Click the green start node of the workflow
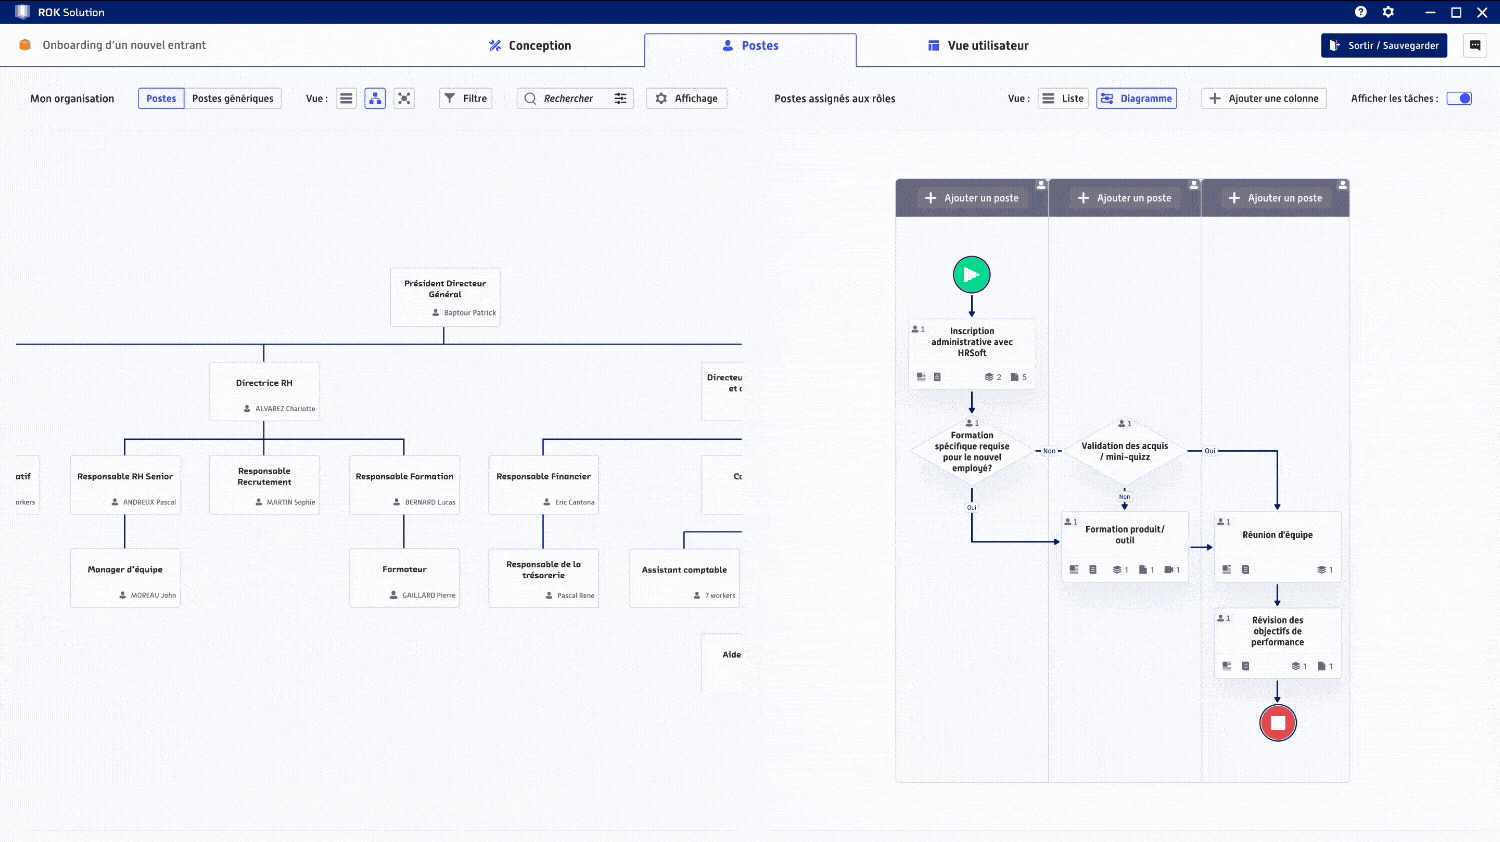 point(971,274)
